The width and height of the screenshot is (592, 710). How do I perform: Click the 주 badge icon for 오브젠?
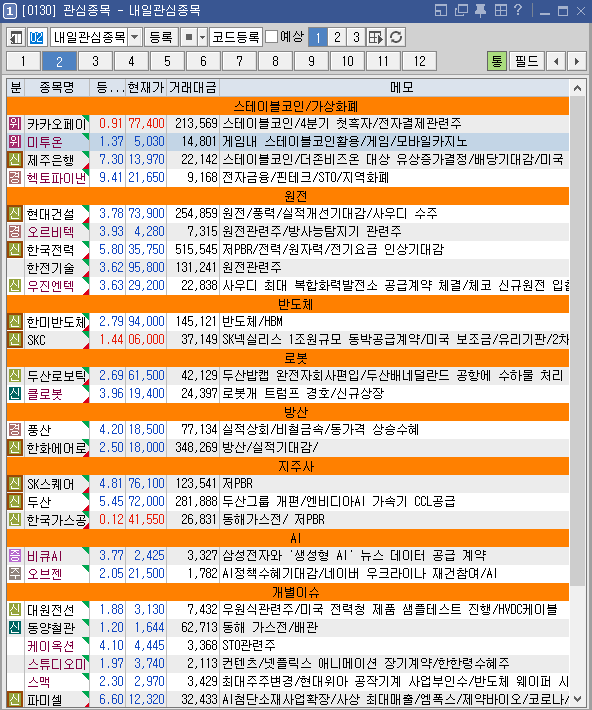tap(15, 574)
